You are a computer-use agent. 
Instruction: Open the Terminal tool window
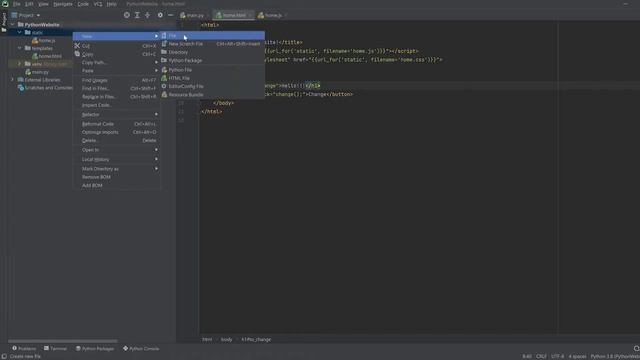(x=55, y=349)
